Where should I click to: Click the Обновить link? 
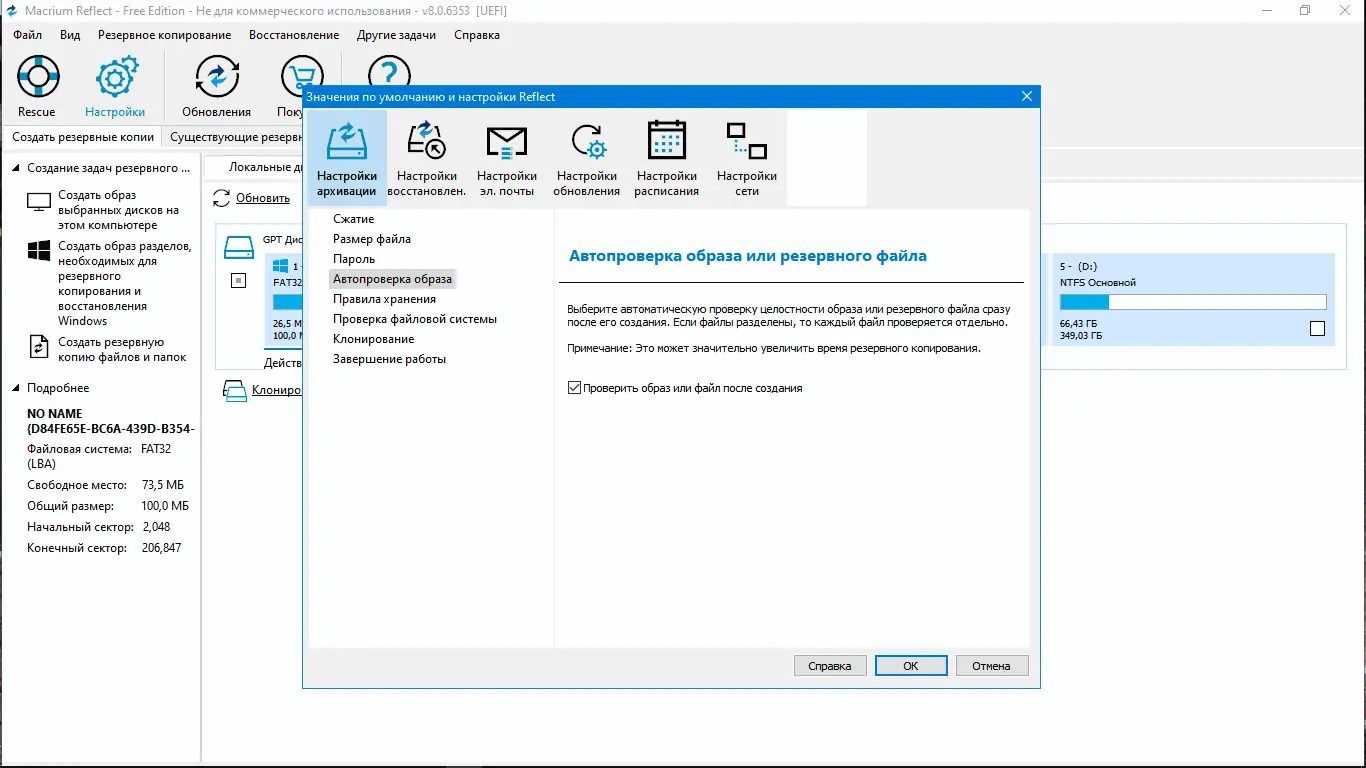coord(263,198)
